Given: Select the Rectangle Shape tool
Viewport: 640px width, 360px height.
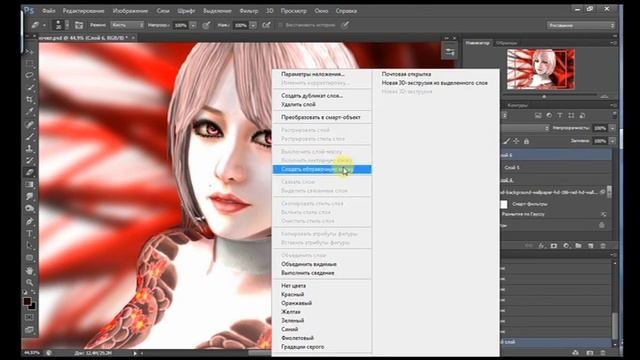Looking at the screenshot, I should click(x=29, y=258).
